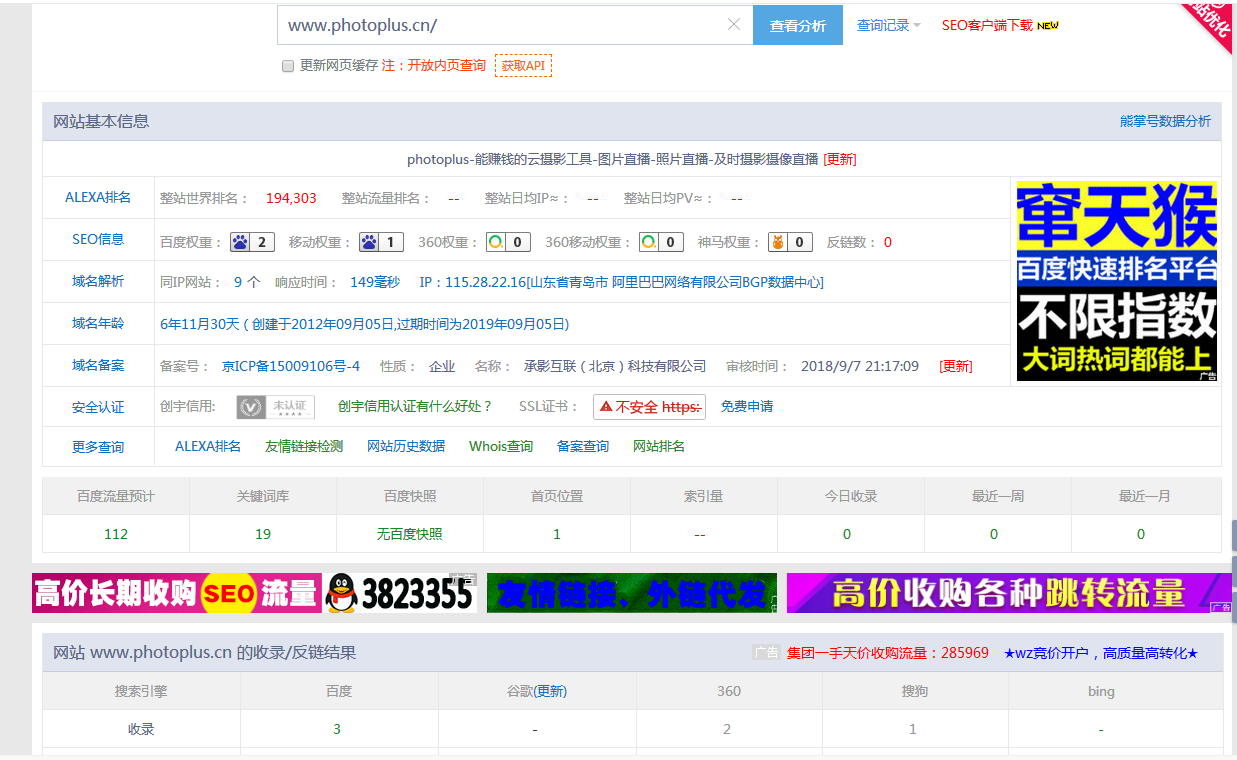Click the QQ penguin icon in banner
Image resolution: width=1237 pixels, height=760 pixels.
coord(341,593)
